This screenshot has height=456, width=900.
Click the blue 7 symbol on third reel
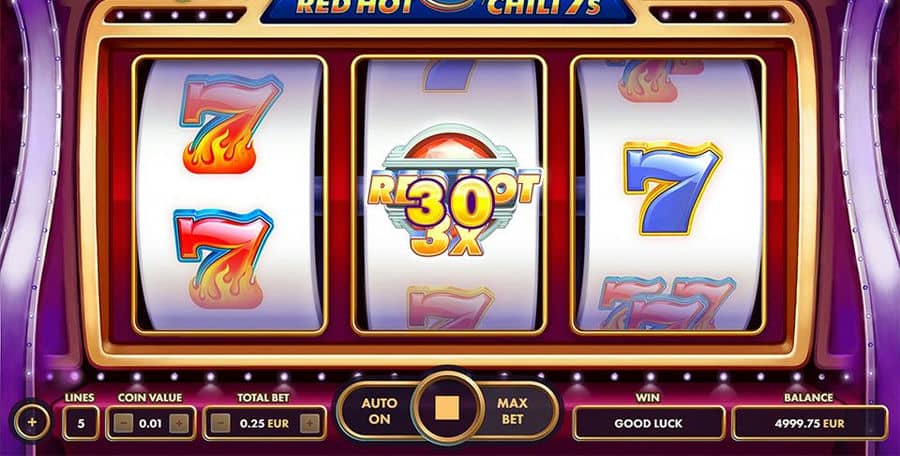pyautogui.click(x=672, y=188)
